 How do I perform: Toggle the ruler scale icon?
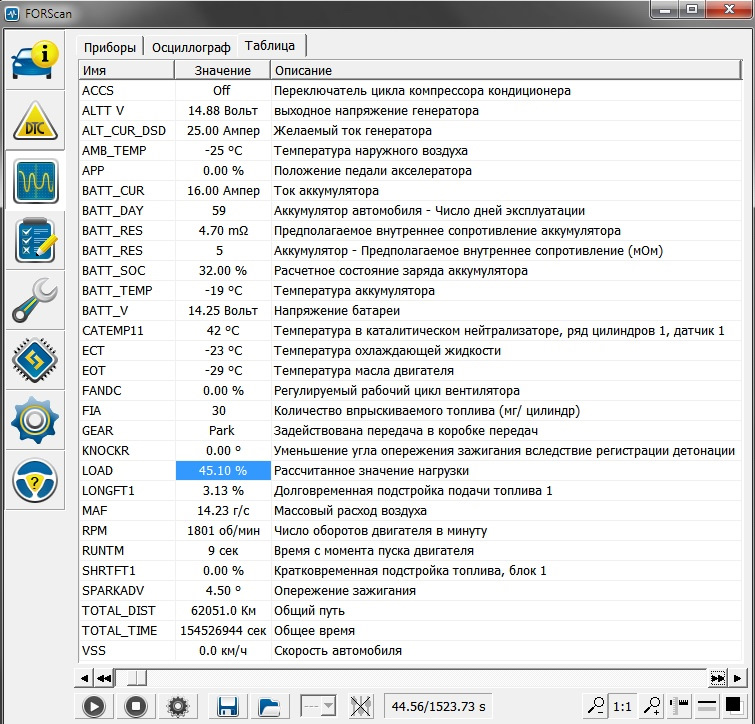click(679, 706)
